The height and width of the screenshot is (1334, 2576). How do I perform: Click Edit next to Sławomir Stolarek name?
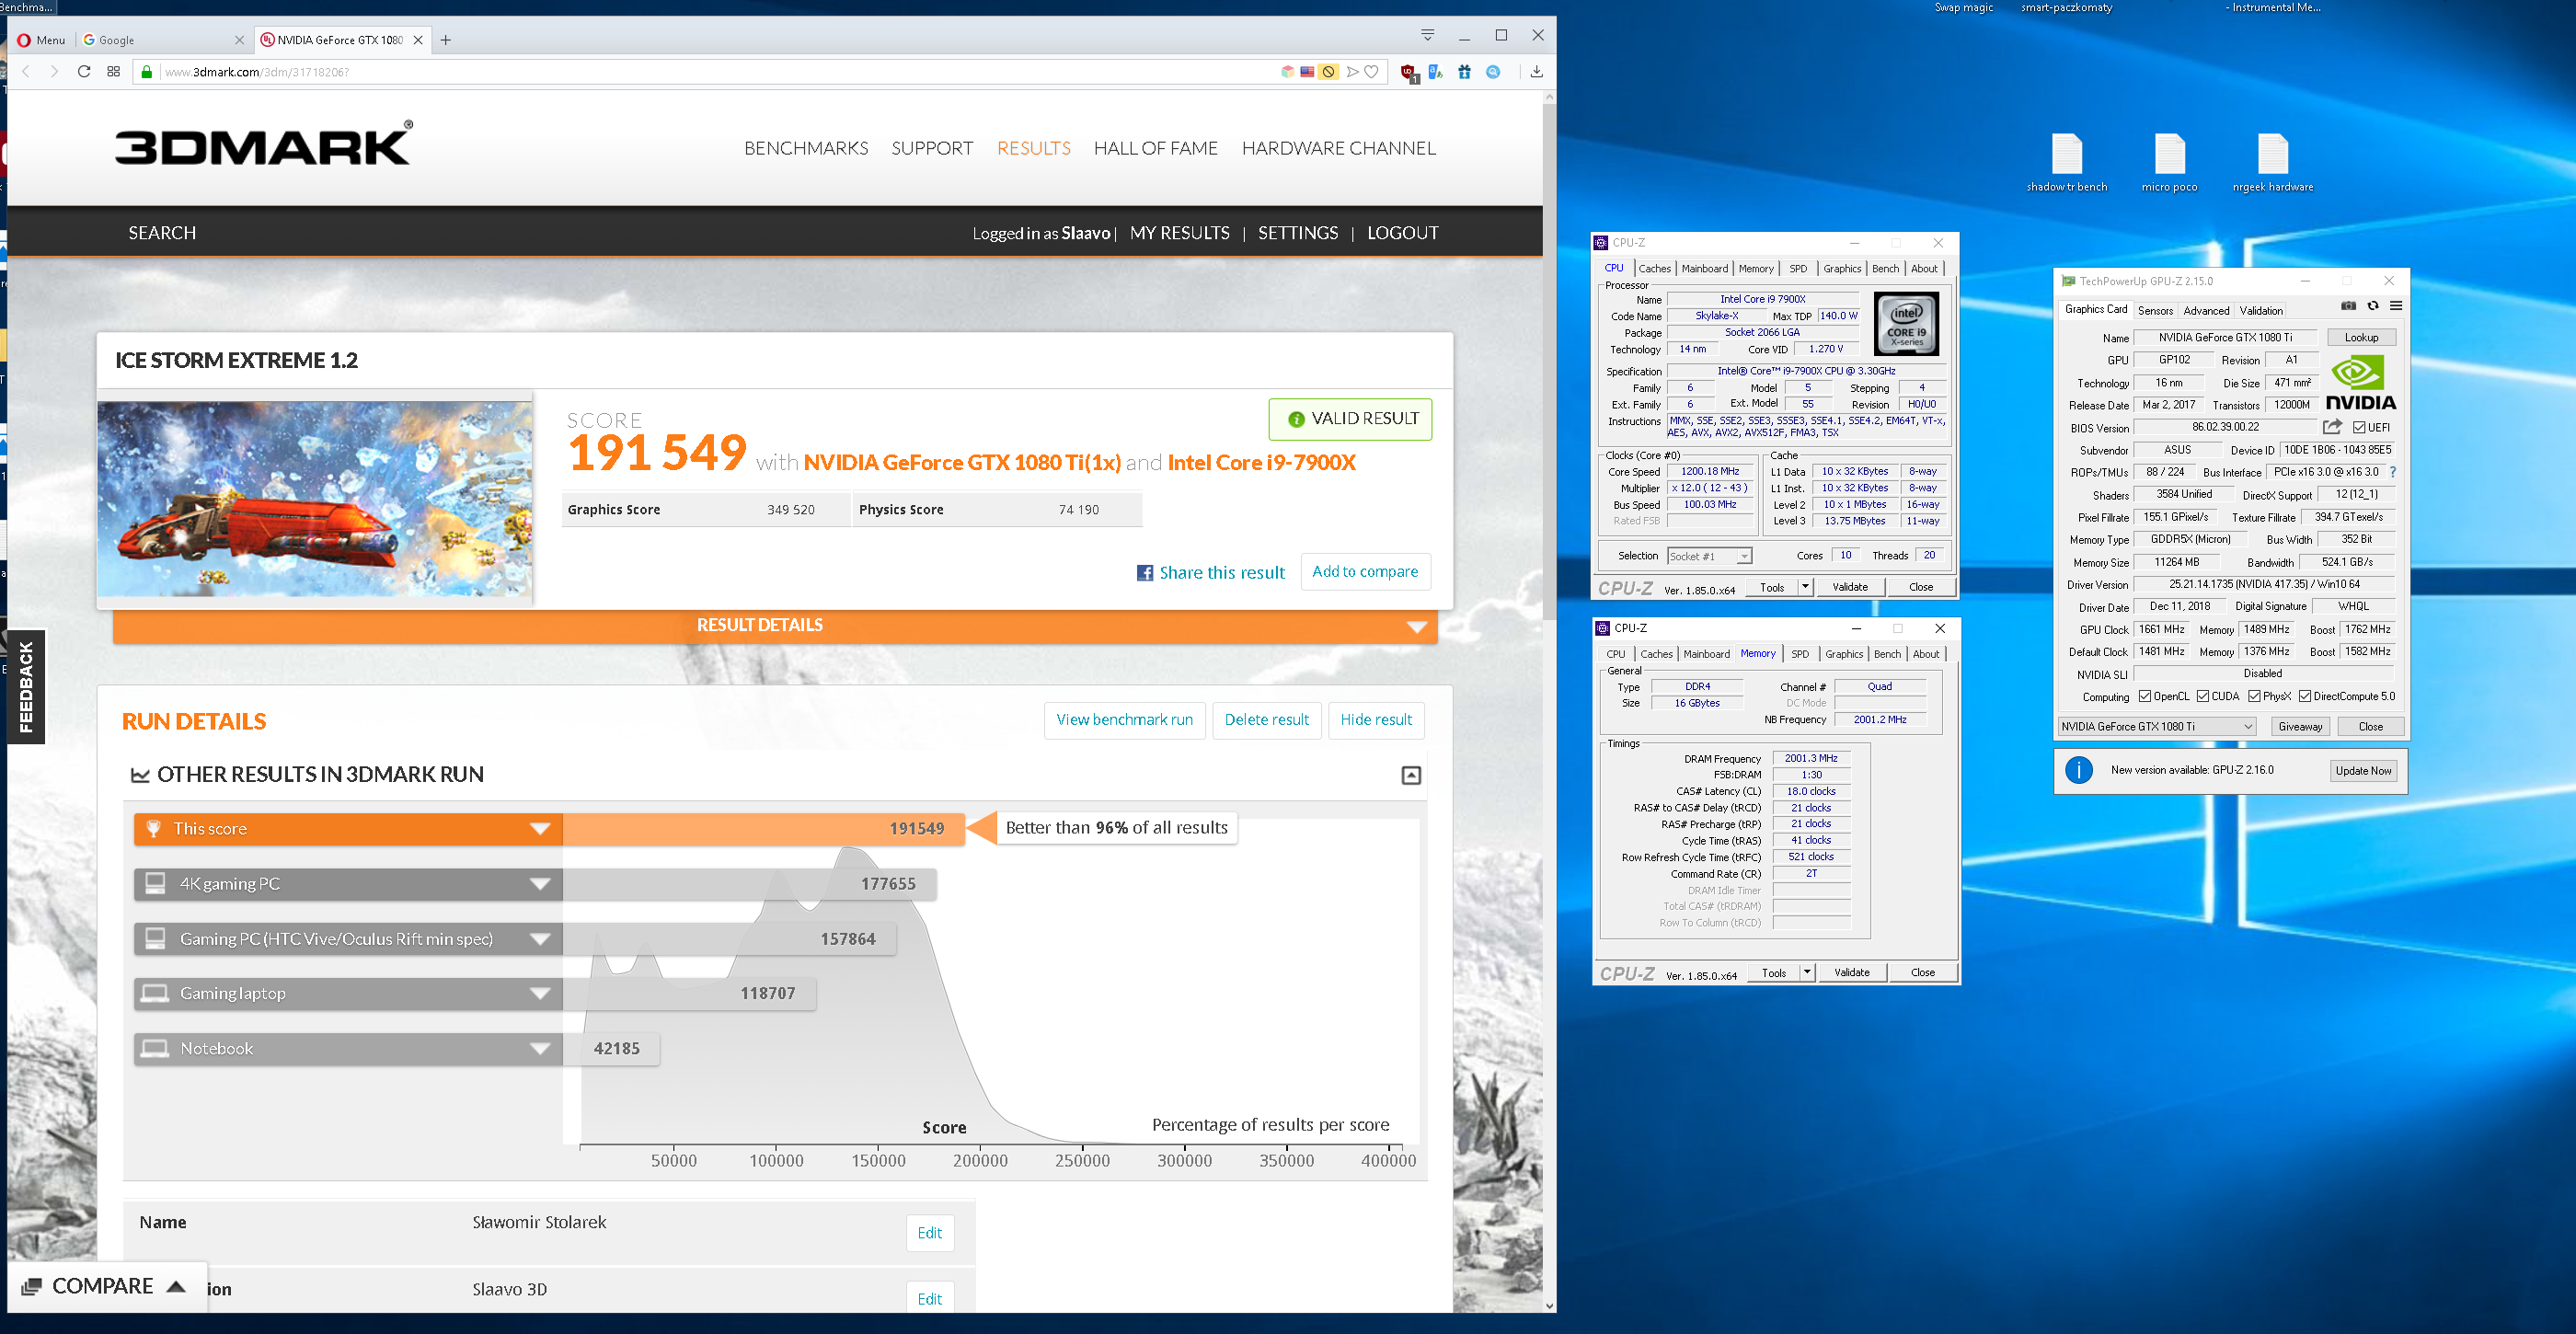point(929,1233)
